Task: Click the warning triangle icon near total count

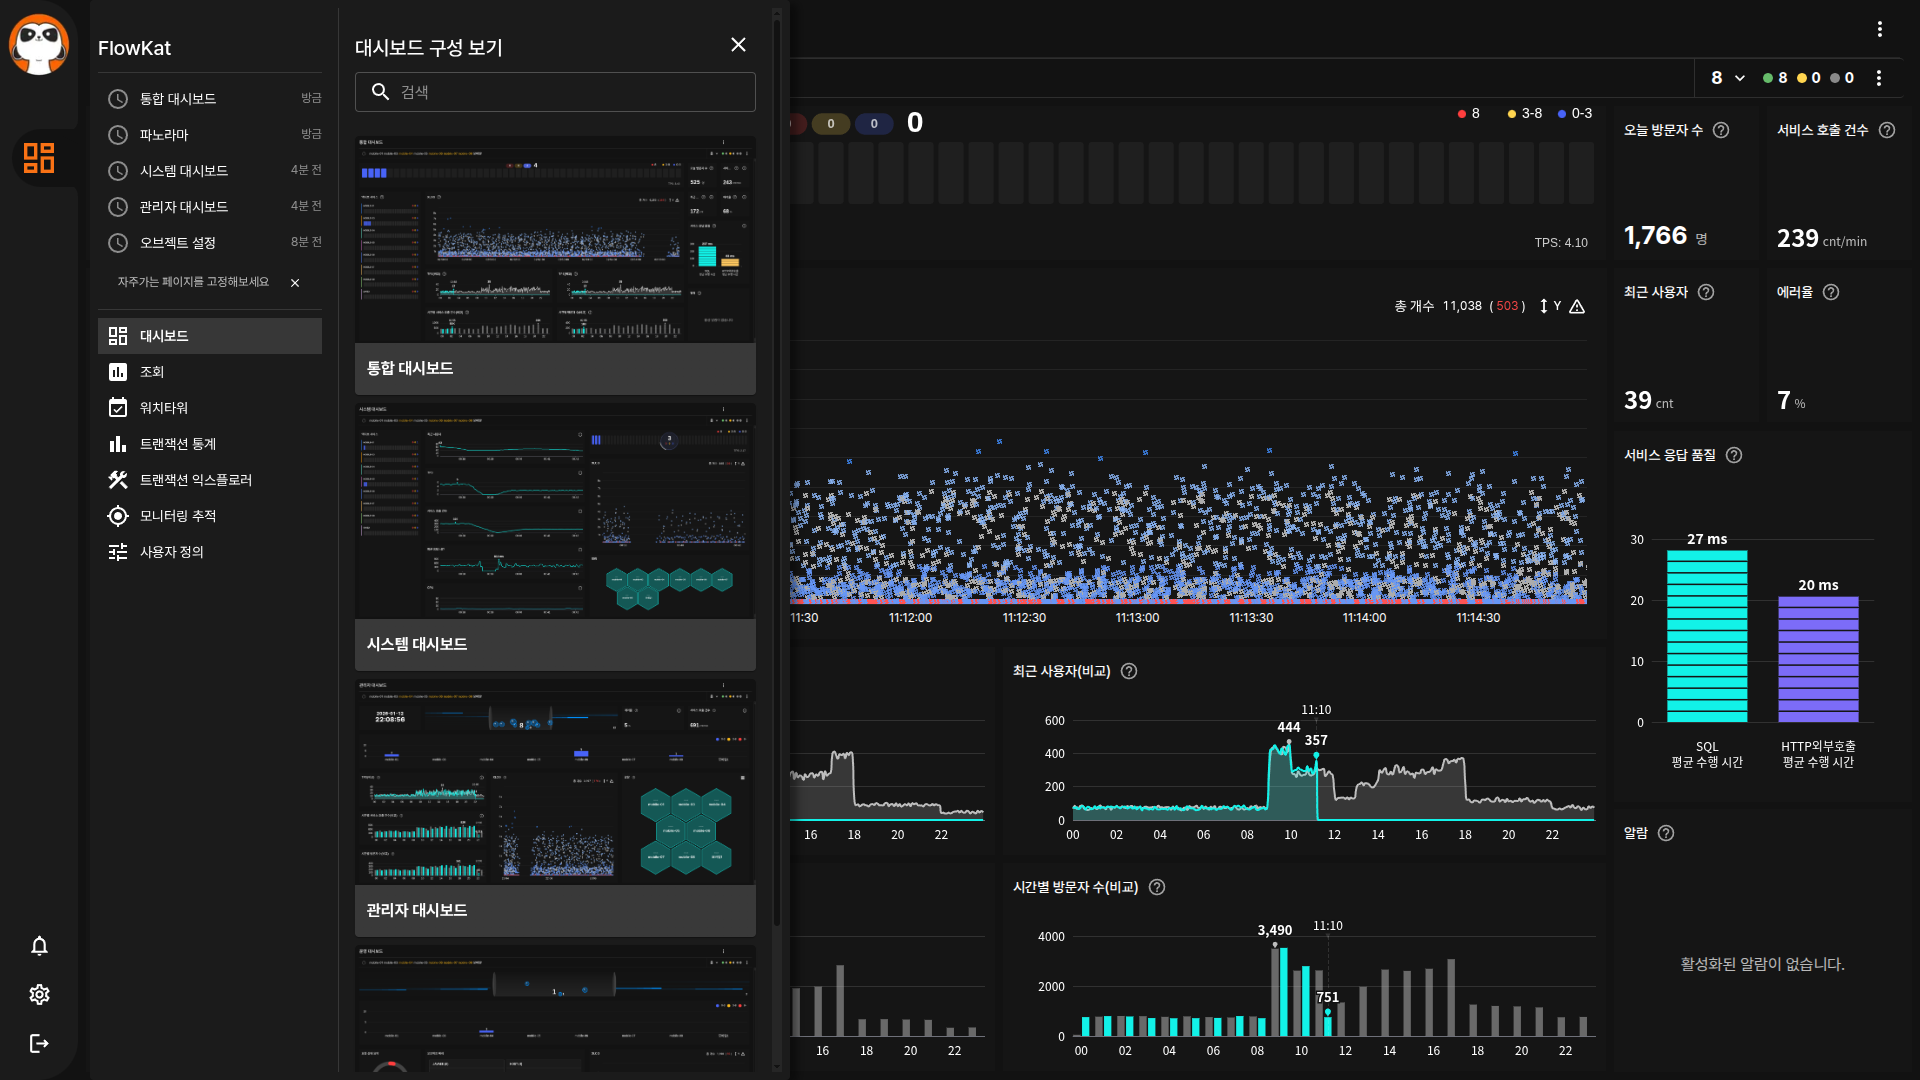Action: click(x=1577, y=306)
